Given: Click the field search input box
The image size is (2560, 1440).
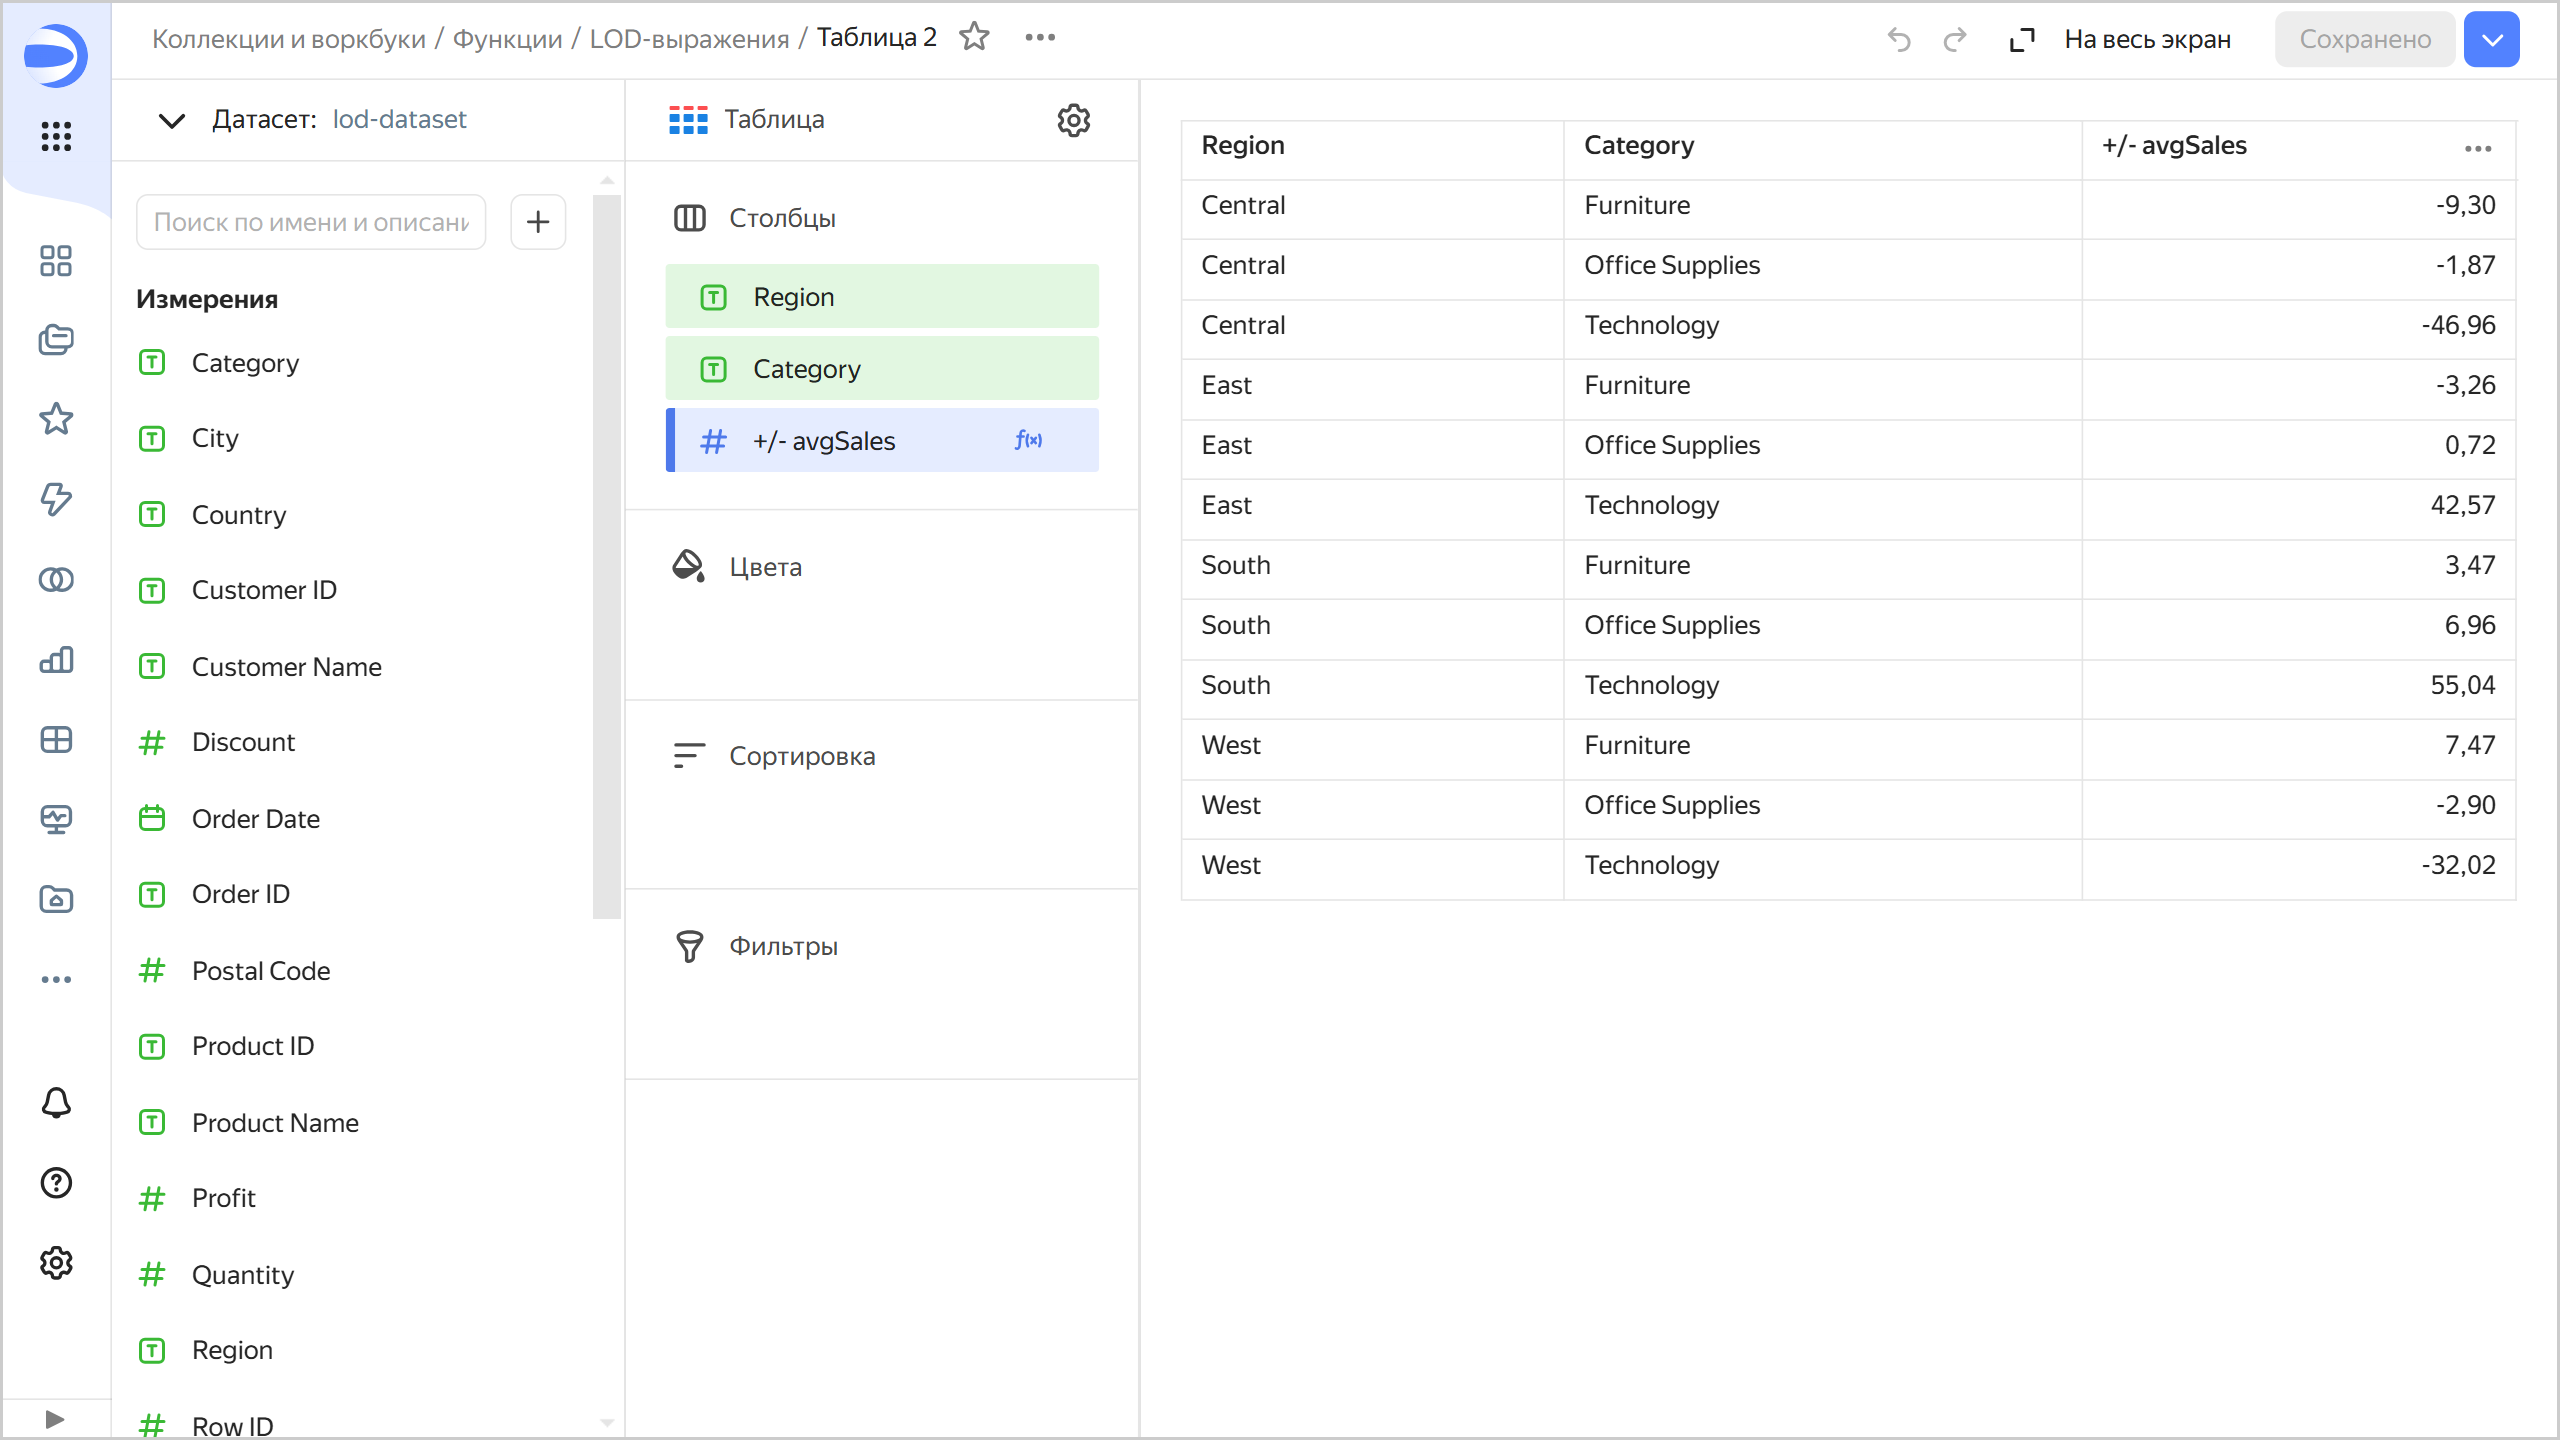Looking at the screenshot, I should [311, 222].
